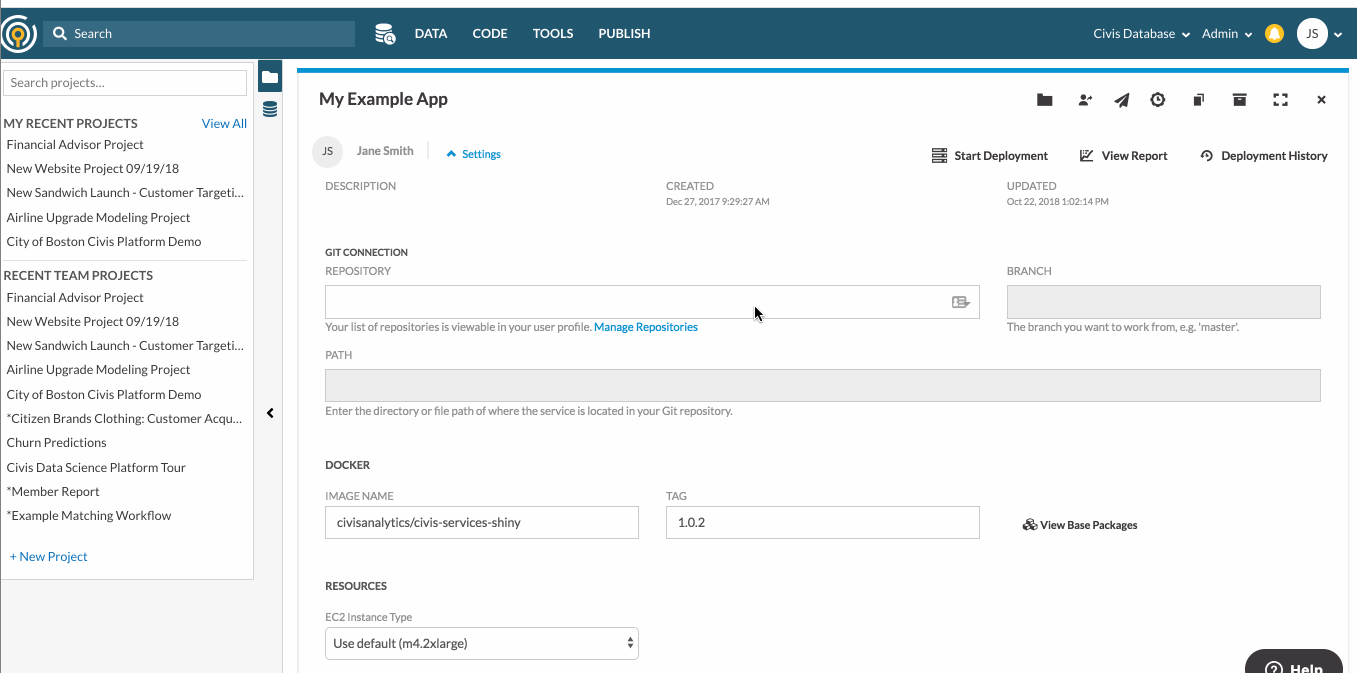View Base Packages for the Docker image
Screen dimensions: 1357x673
point(1080,524)
